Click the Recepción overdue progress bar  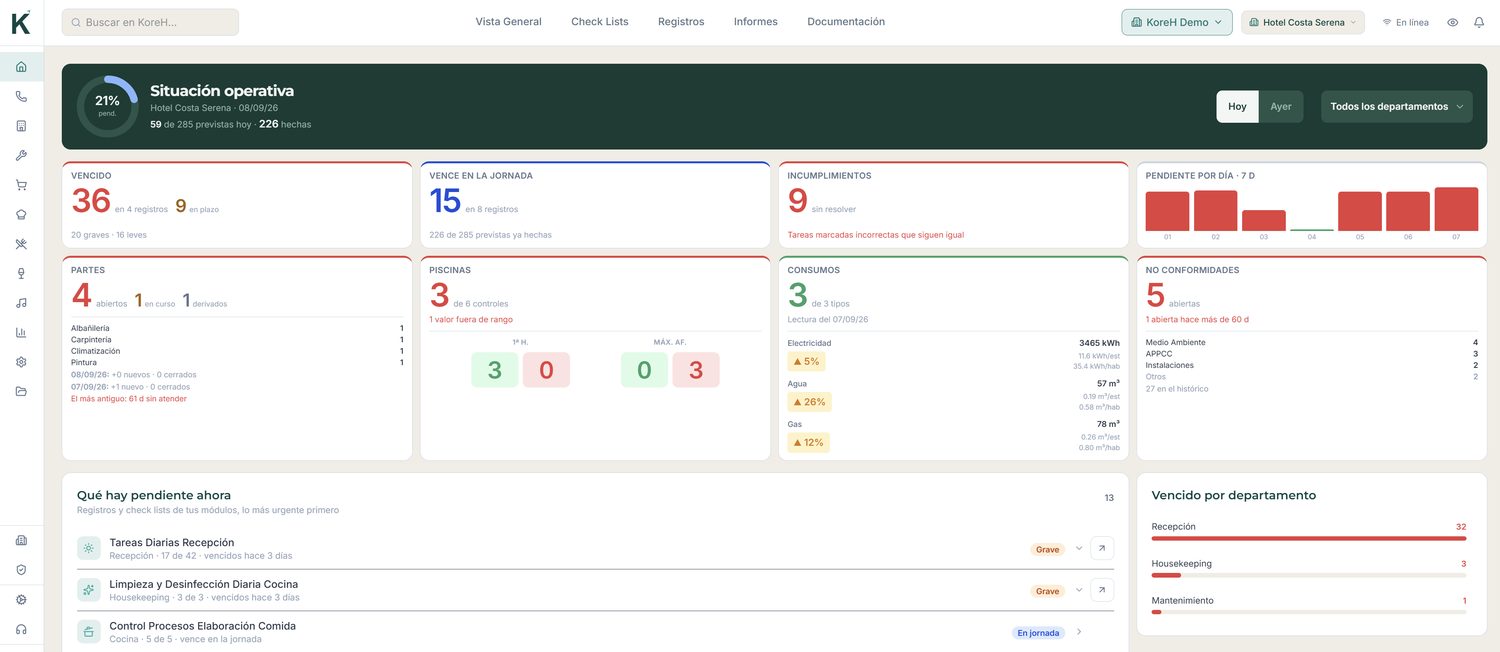(1309, 538)
